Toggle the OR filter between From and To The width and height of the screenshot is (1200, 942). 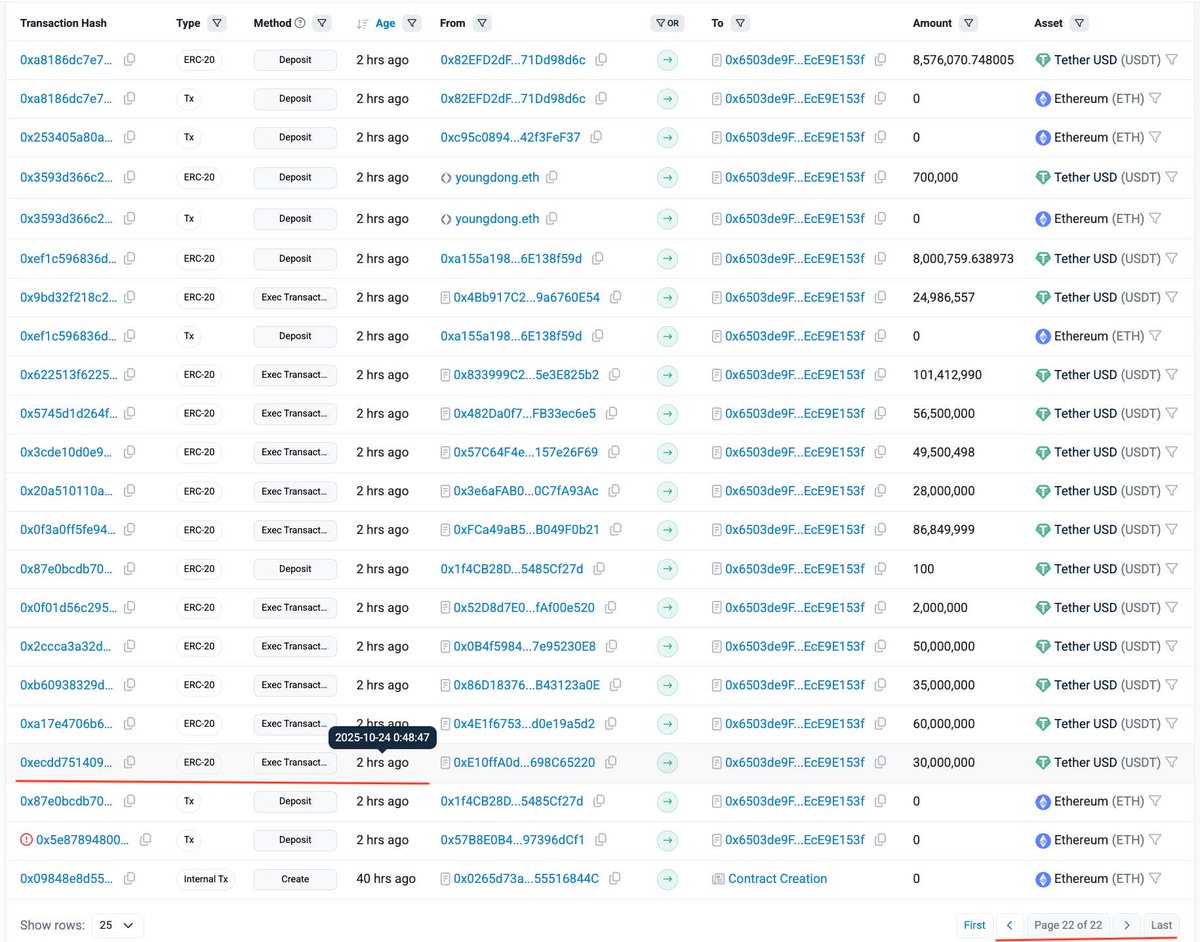(667, 23)
